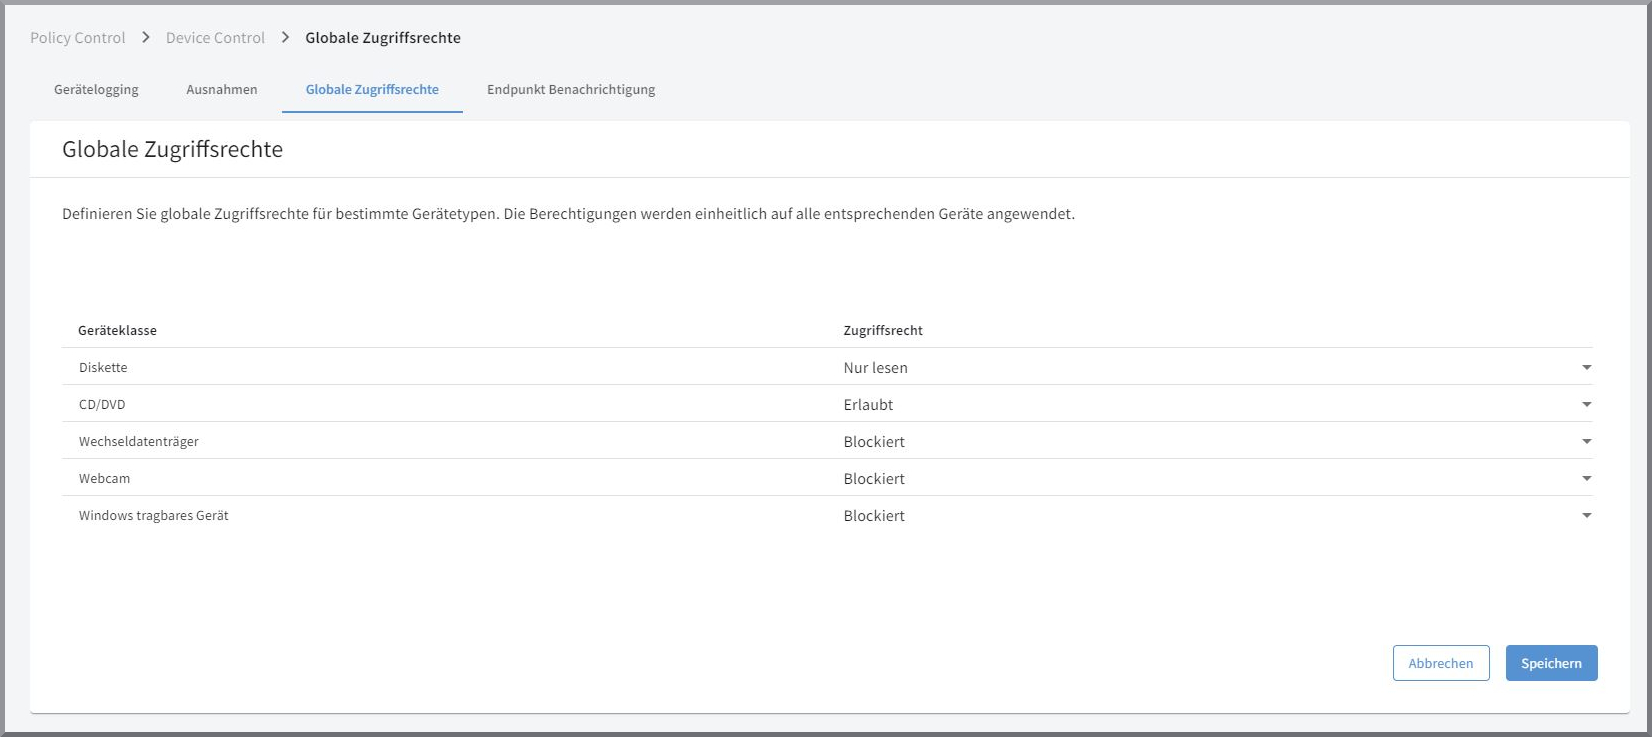Image resolution: width=1652 pixels, height=737 pixels.
Task: Click the 'Erlaubt' value for CD/DVD
Action: coord(868,405)
